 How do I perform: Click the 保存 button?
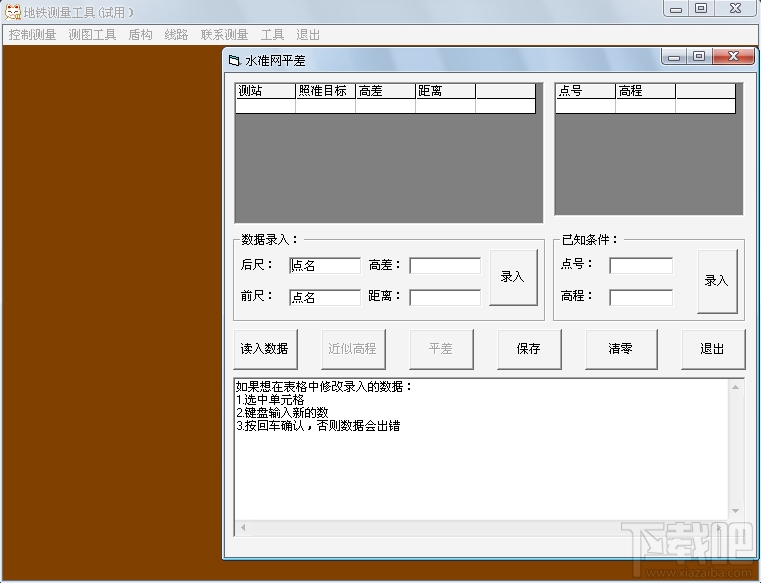coord(529,349)
